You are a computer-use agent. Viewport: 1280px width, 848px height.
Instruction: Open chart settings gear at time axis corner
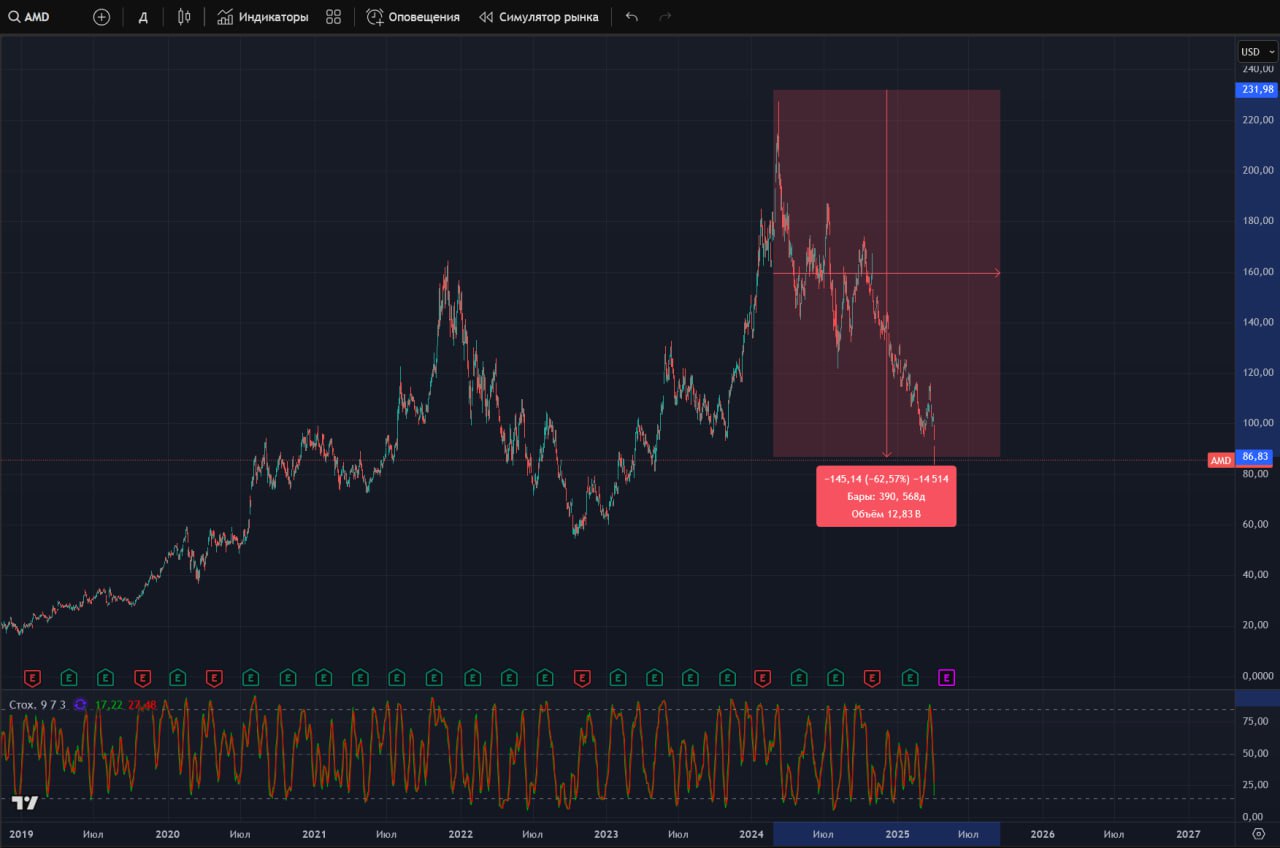(x=1258, y=834)
